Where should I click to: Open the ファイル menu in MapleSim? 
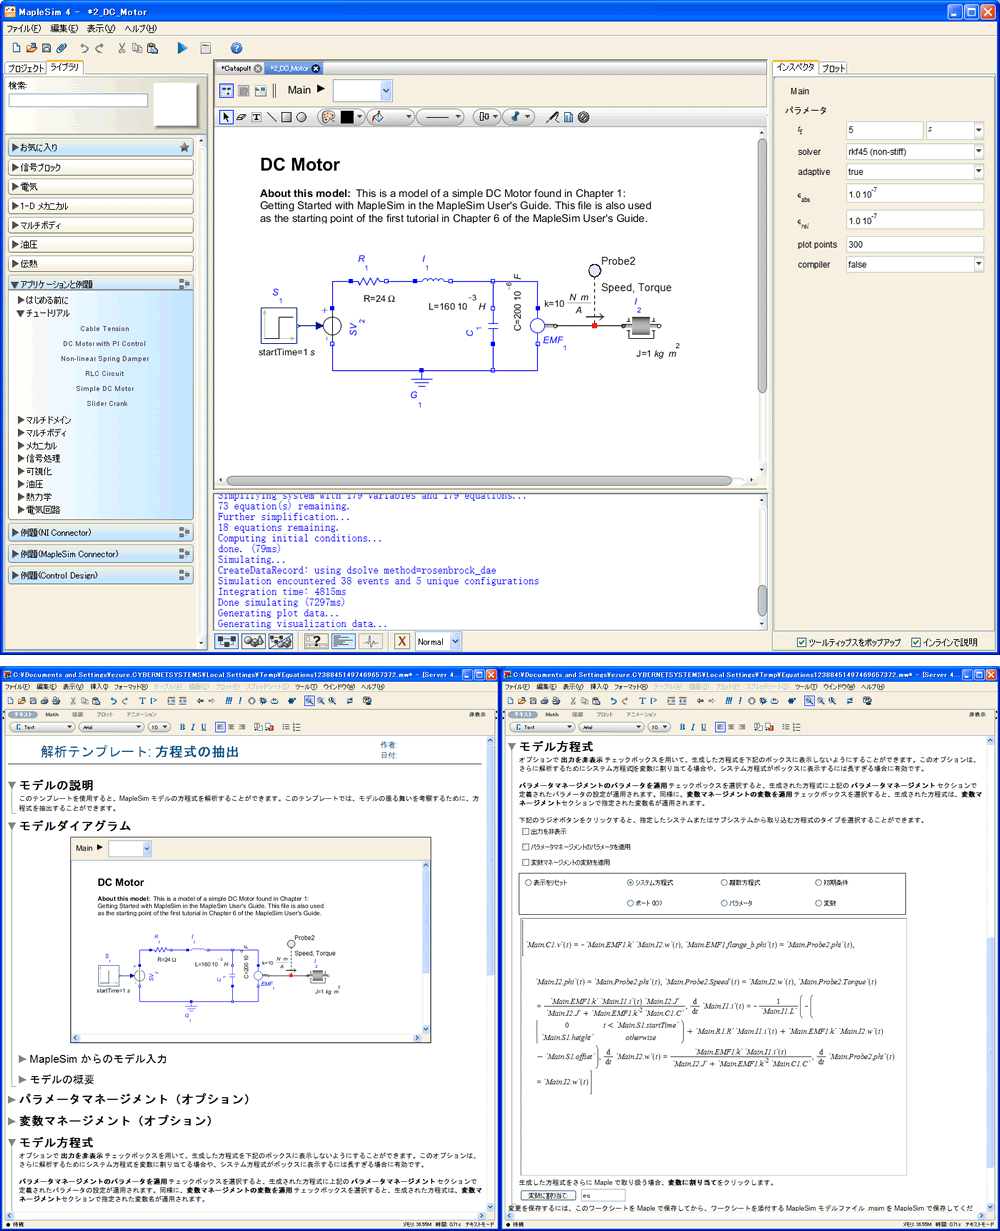click(x=24, y=28)
